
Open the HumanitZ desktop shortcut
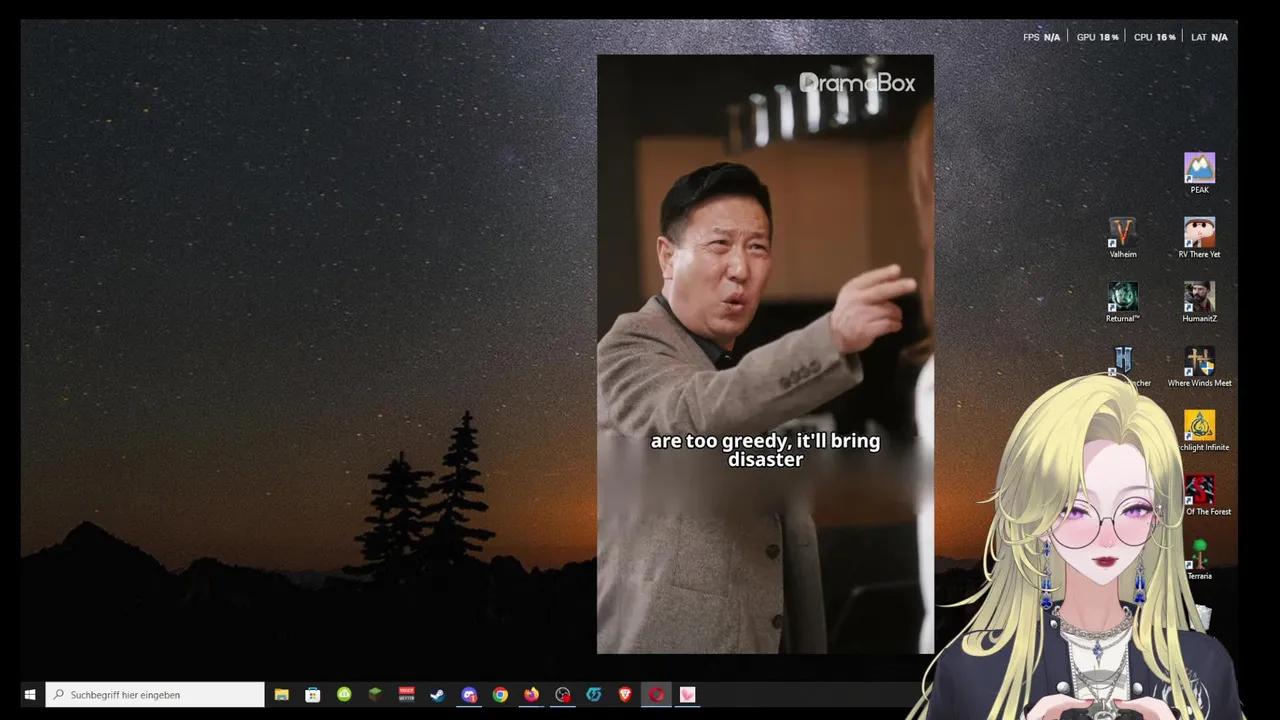1199,302
